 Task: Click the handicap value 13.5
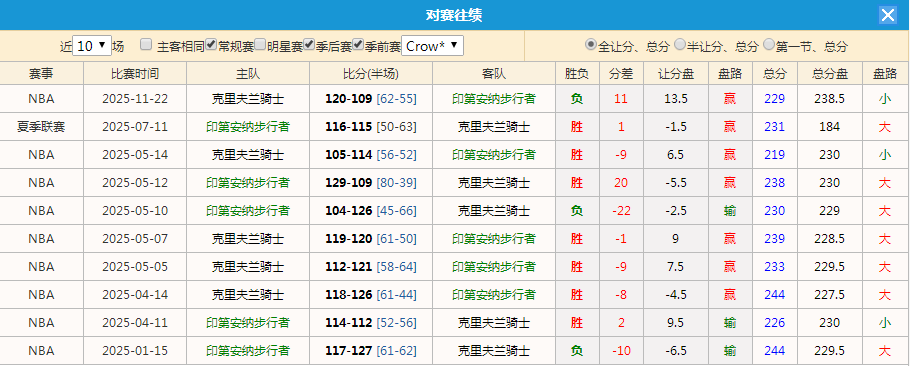[x=676, y=99]
